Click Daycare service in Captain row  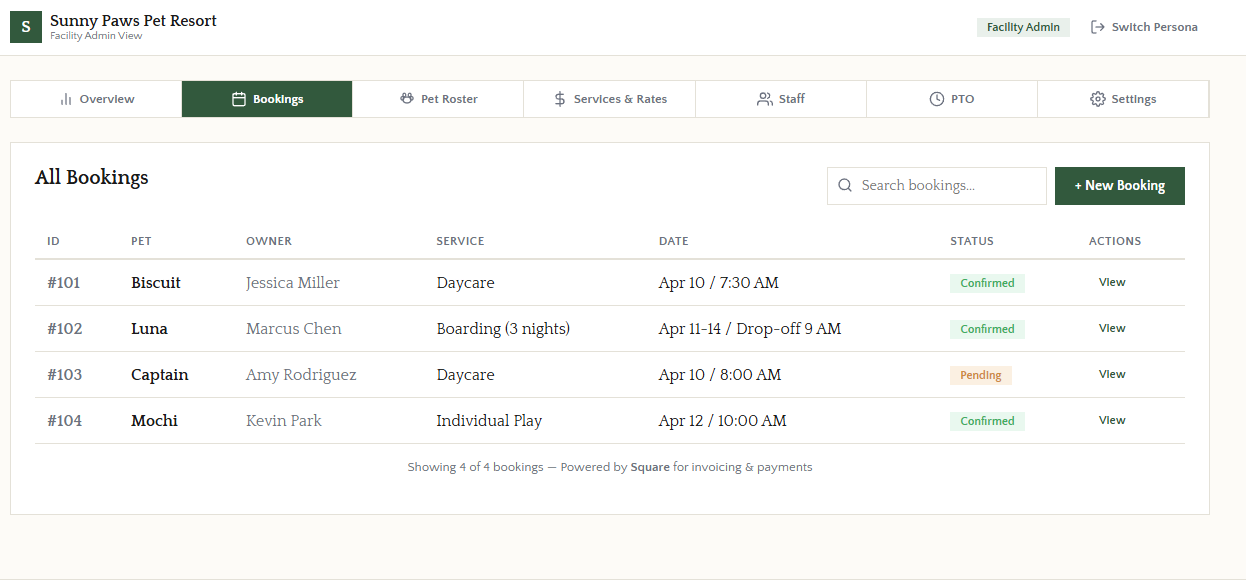pyautogui.click(x=465, y=375)
